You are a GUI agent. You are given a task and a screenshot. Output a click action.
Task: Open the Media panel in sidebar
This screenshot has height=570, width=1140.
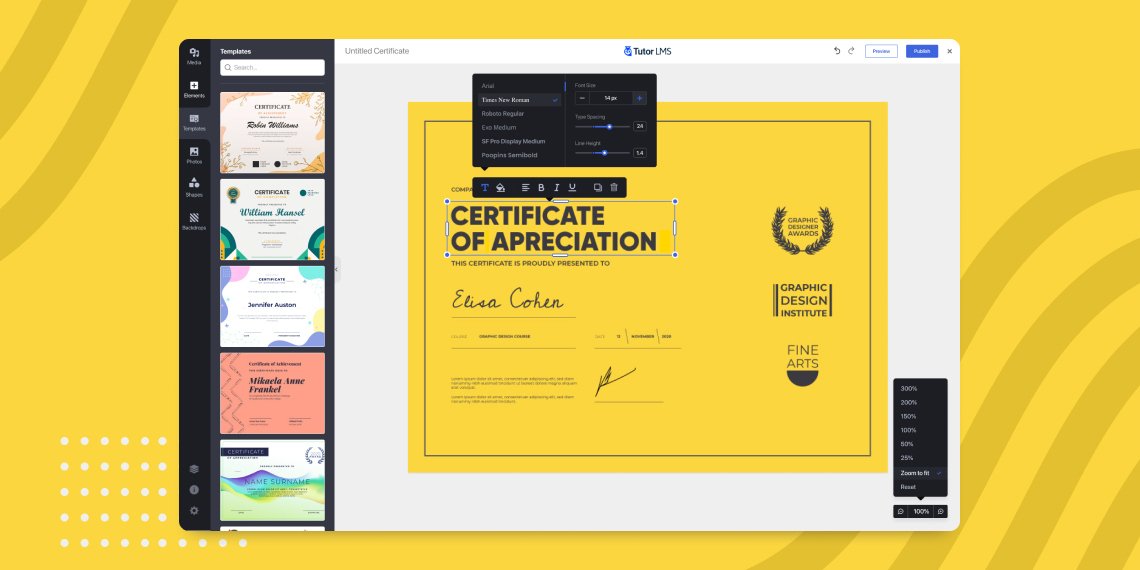point(194,56)
